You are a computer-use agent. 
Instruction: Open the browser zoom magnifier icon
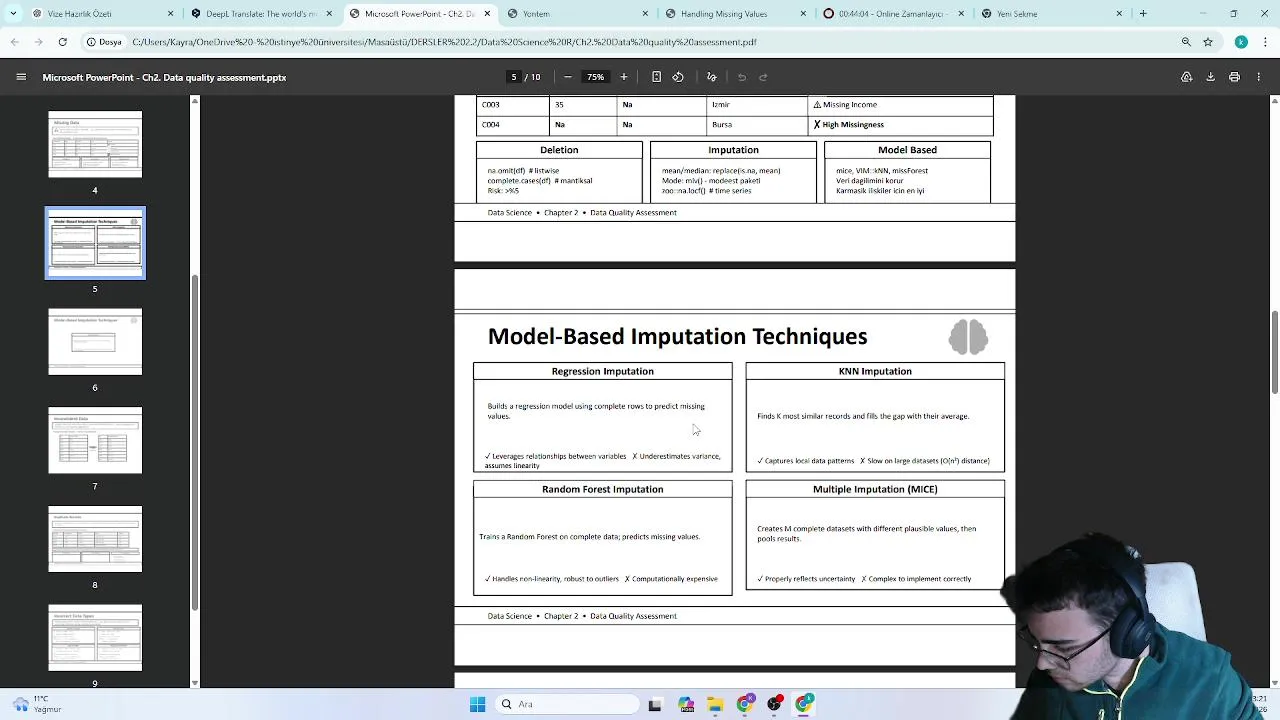1186,42
